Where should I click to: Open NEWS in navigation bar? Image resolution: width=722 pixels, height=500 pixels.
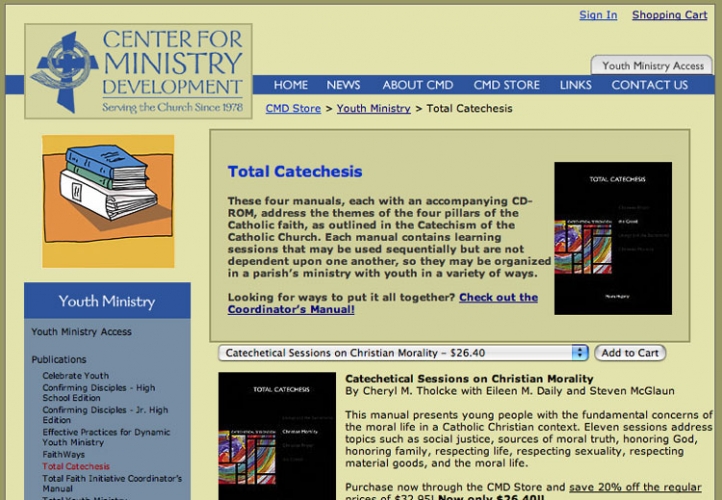pyautogui.click(x=344, y=85)
